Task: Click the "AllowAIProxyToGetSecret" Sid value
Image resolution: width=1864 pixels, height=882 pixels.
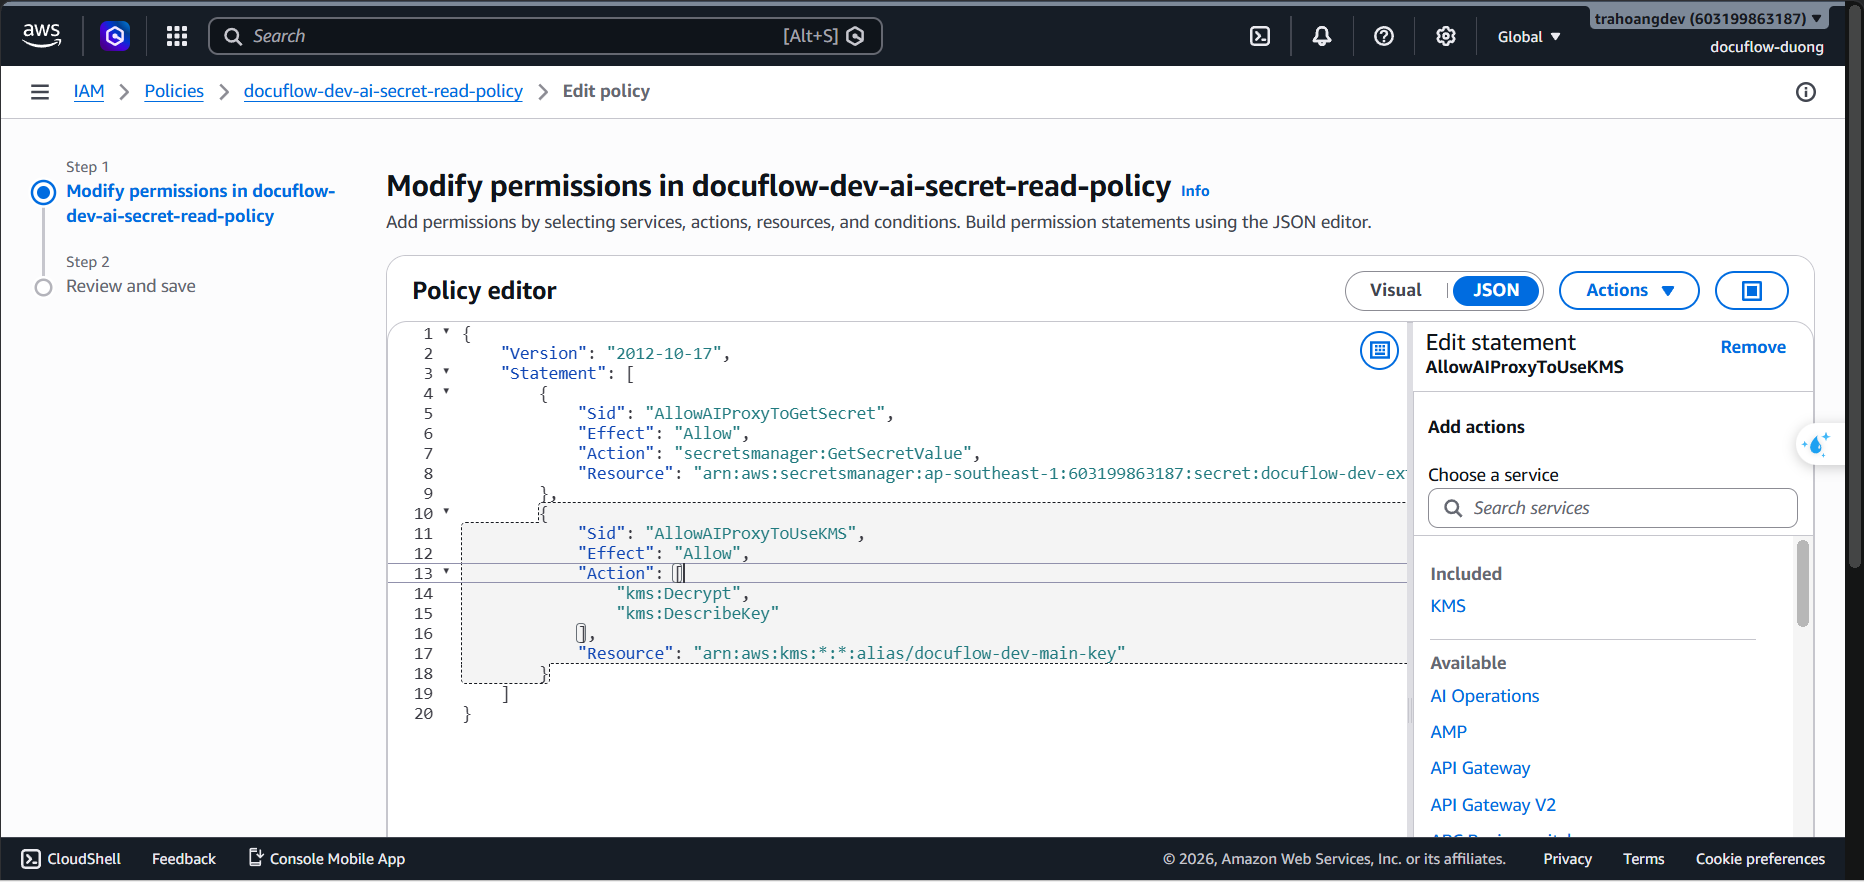Action: (x=766, y=414)
